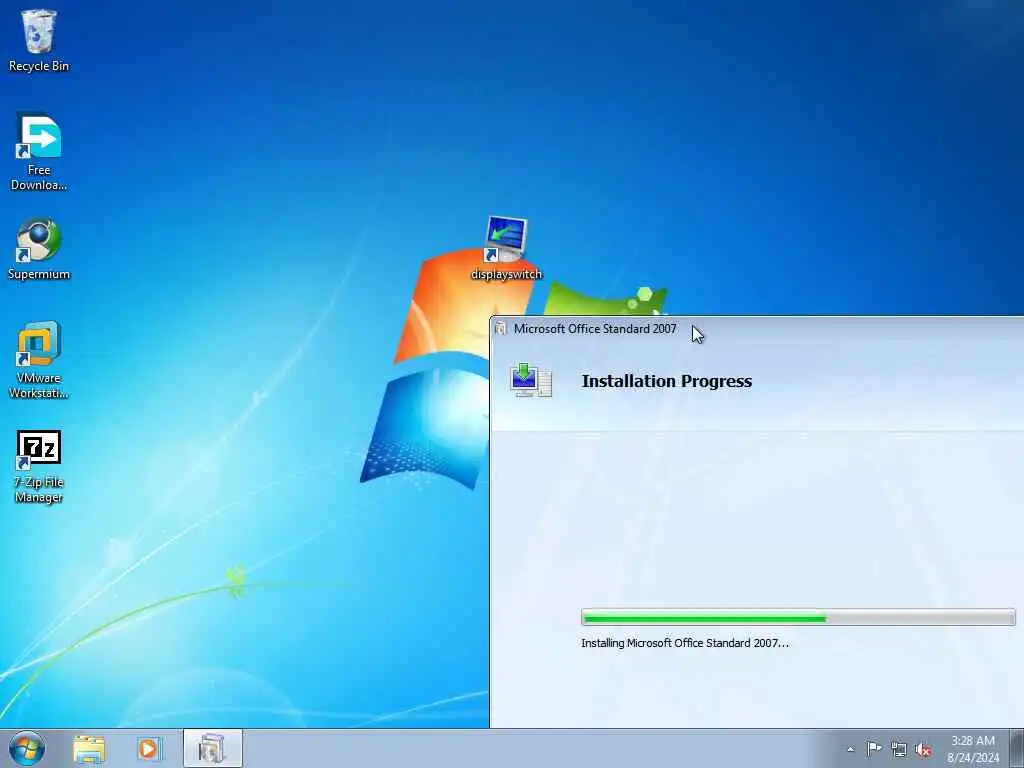Open the Recycle Bin desktop icon
Image resolution: width=1024 pixels, height=768 pixels.
(x=39, y=40)
